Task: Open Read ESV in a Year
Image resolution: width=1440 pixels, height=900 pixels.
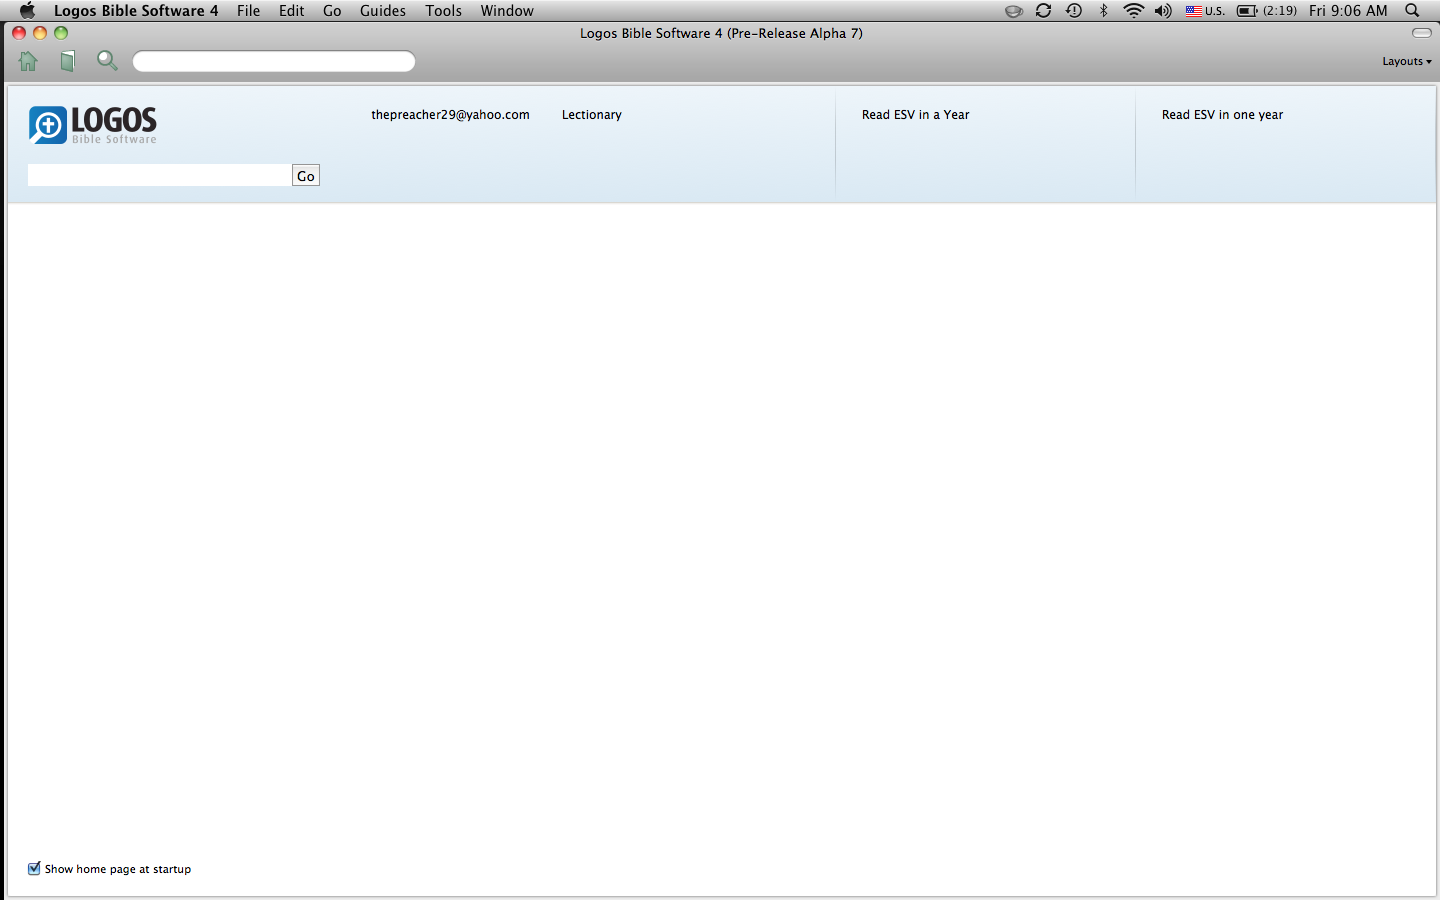Action: [x=915, y=115]
